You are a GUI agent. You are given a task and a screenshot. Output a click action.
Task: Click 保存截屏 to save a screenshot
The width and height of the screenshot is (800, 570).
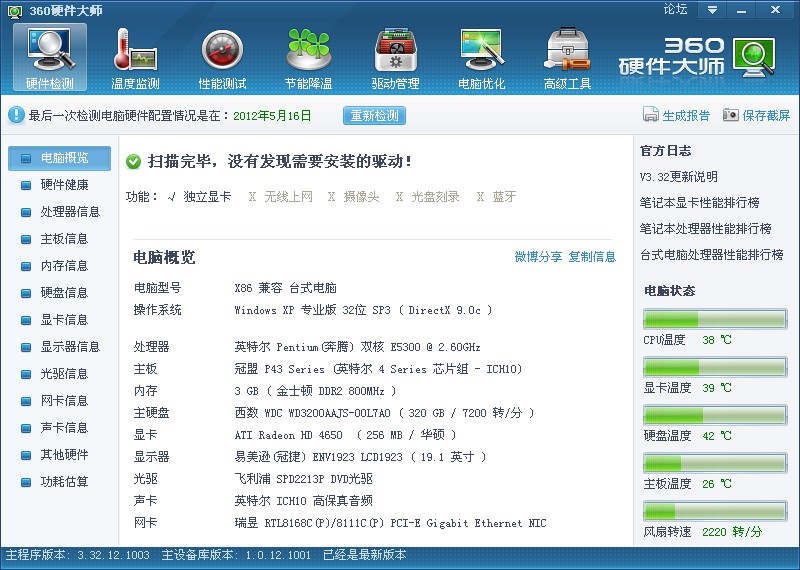[x=766, y=116]
